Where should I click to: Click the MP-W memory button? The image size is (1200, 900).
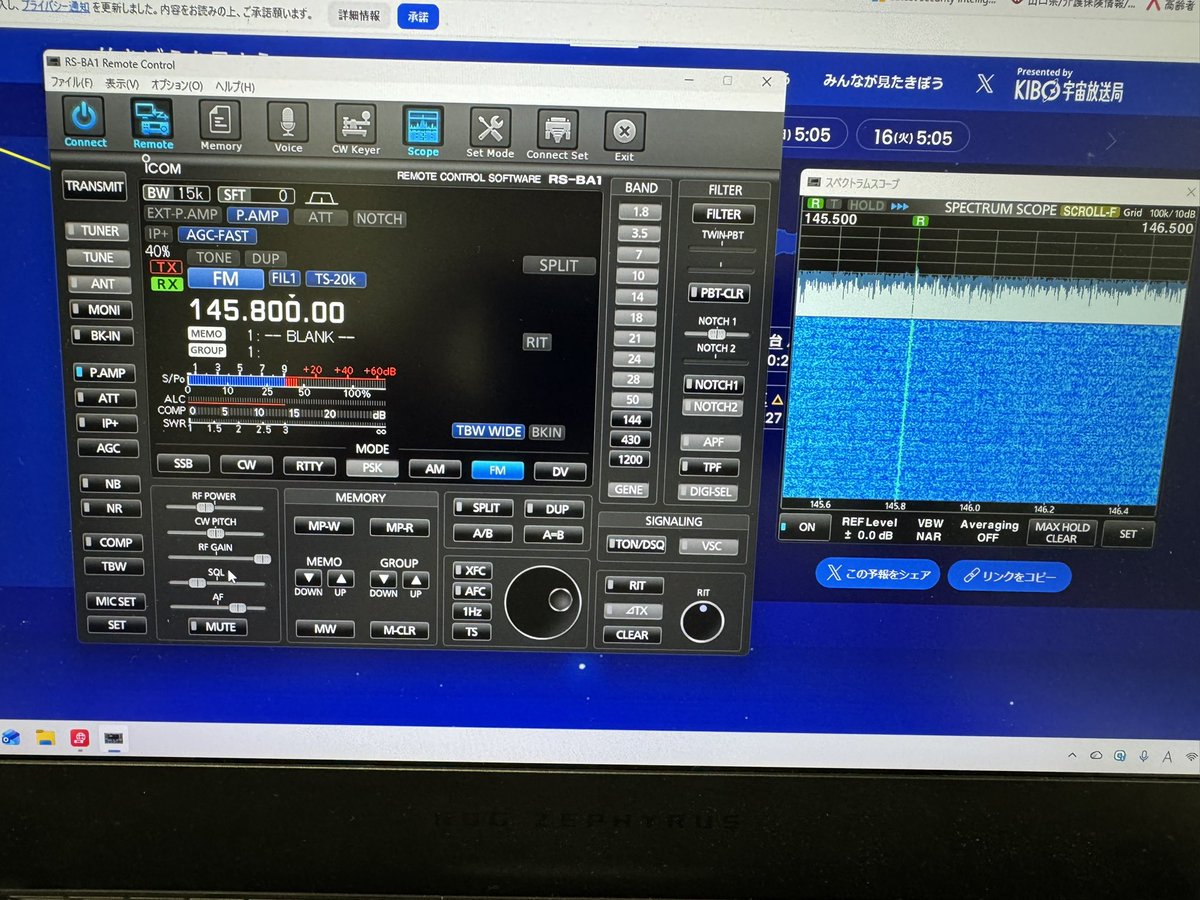click(323, 527)
